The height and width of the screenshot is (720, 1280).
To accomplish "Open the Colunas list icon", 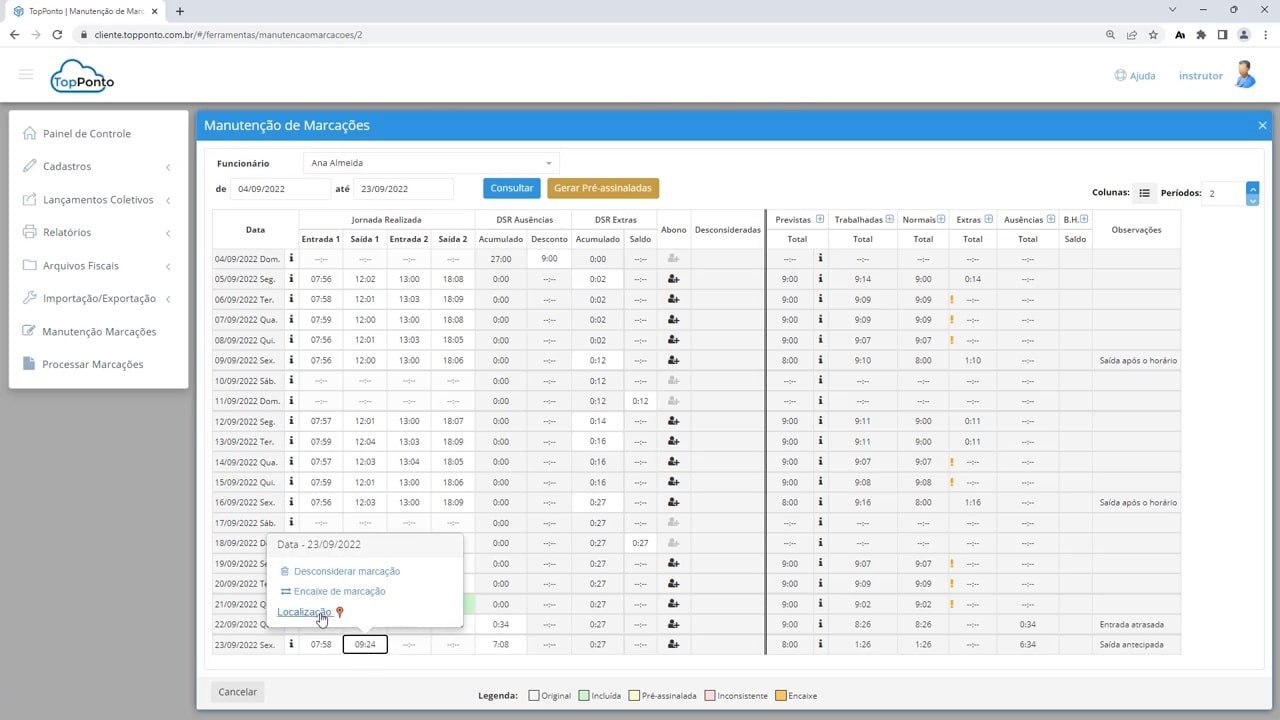I will 1145,193.
